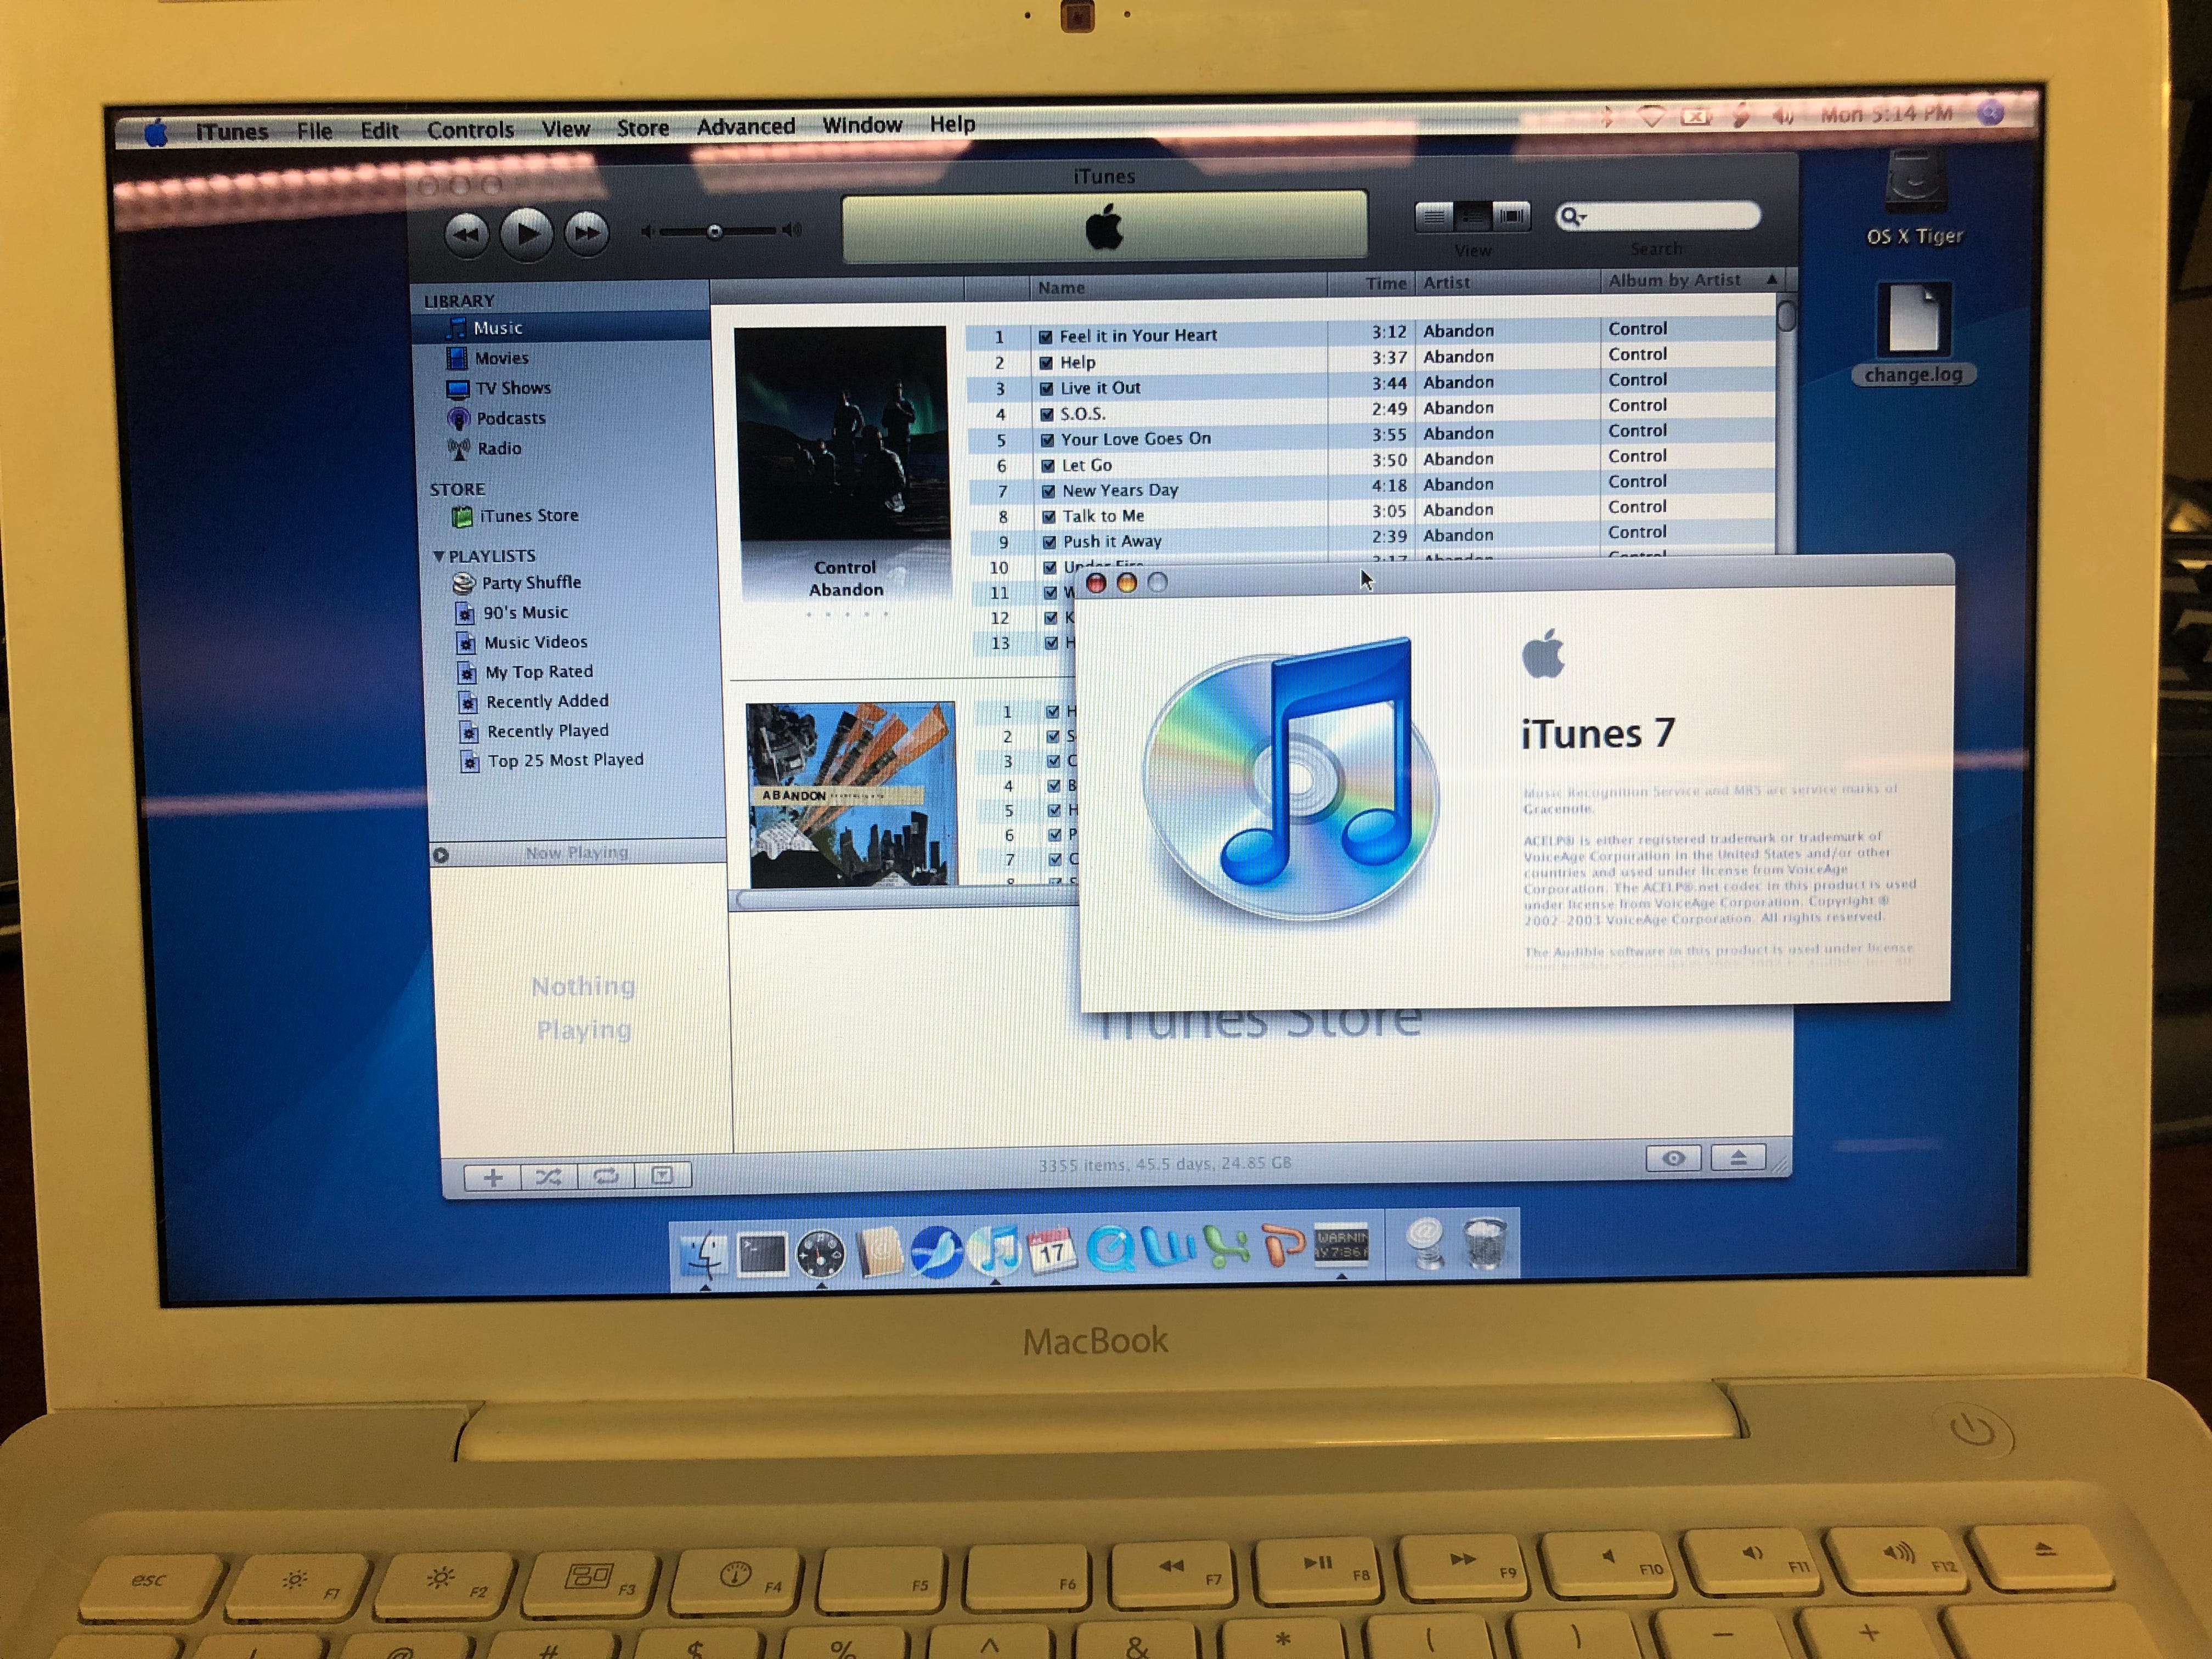Image resolution: width=2212 pixels, height=1659 pixels.
Task: Click the Play button in iTunes
Action: (x=526, y=235)
